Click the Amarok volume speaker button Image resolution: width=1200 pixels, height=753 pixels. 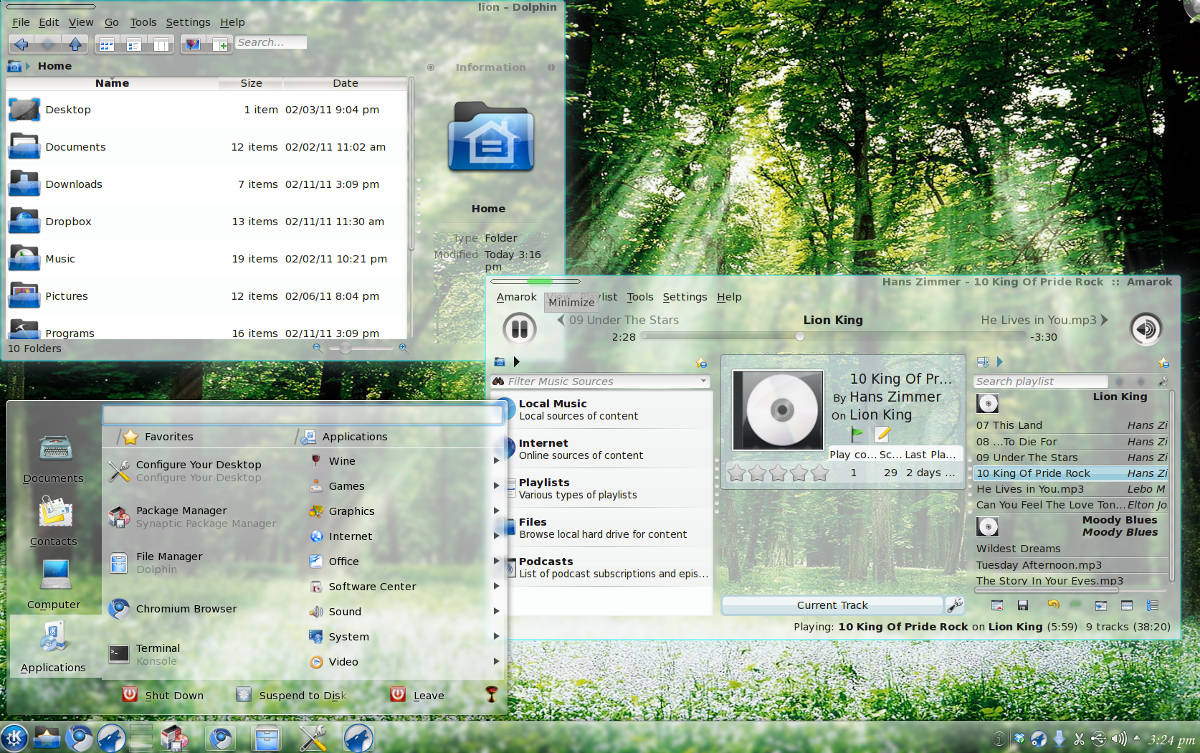pyautogui.click(x=1146, y=329)
